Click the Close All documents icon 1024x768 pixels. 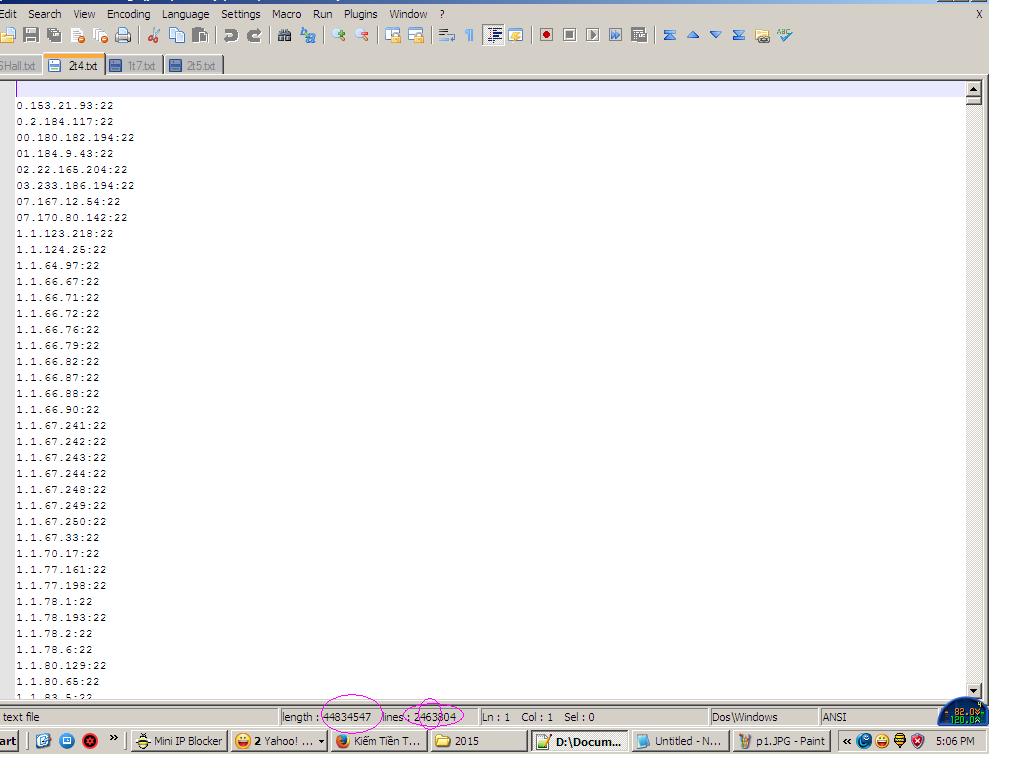point(100,35)
